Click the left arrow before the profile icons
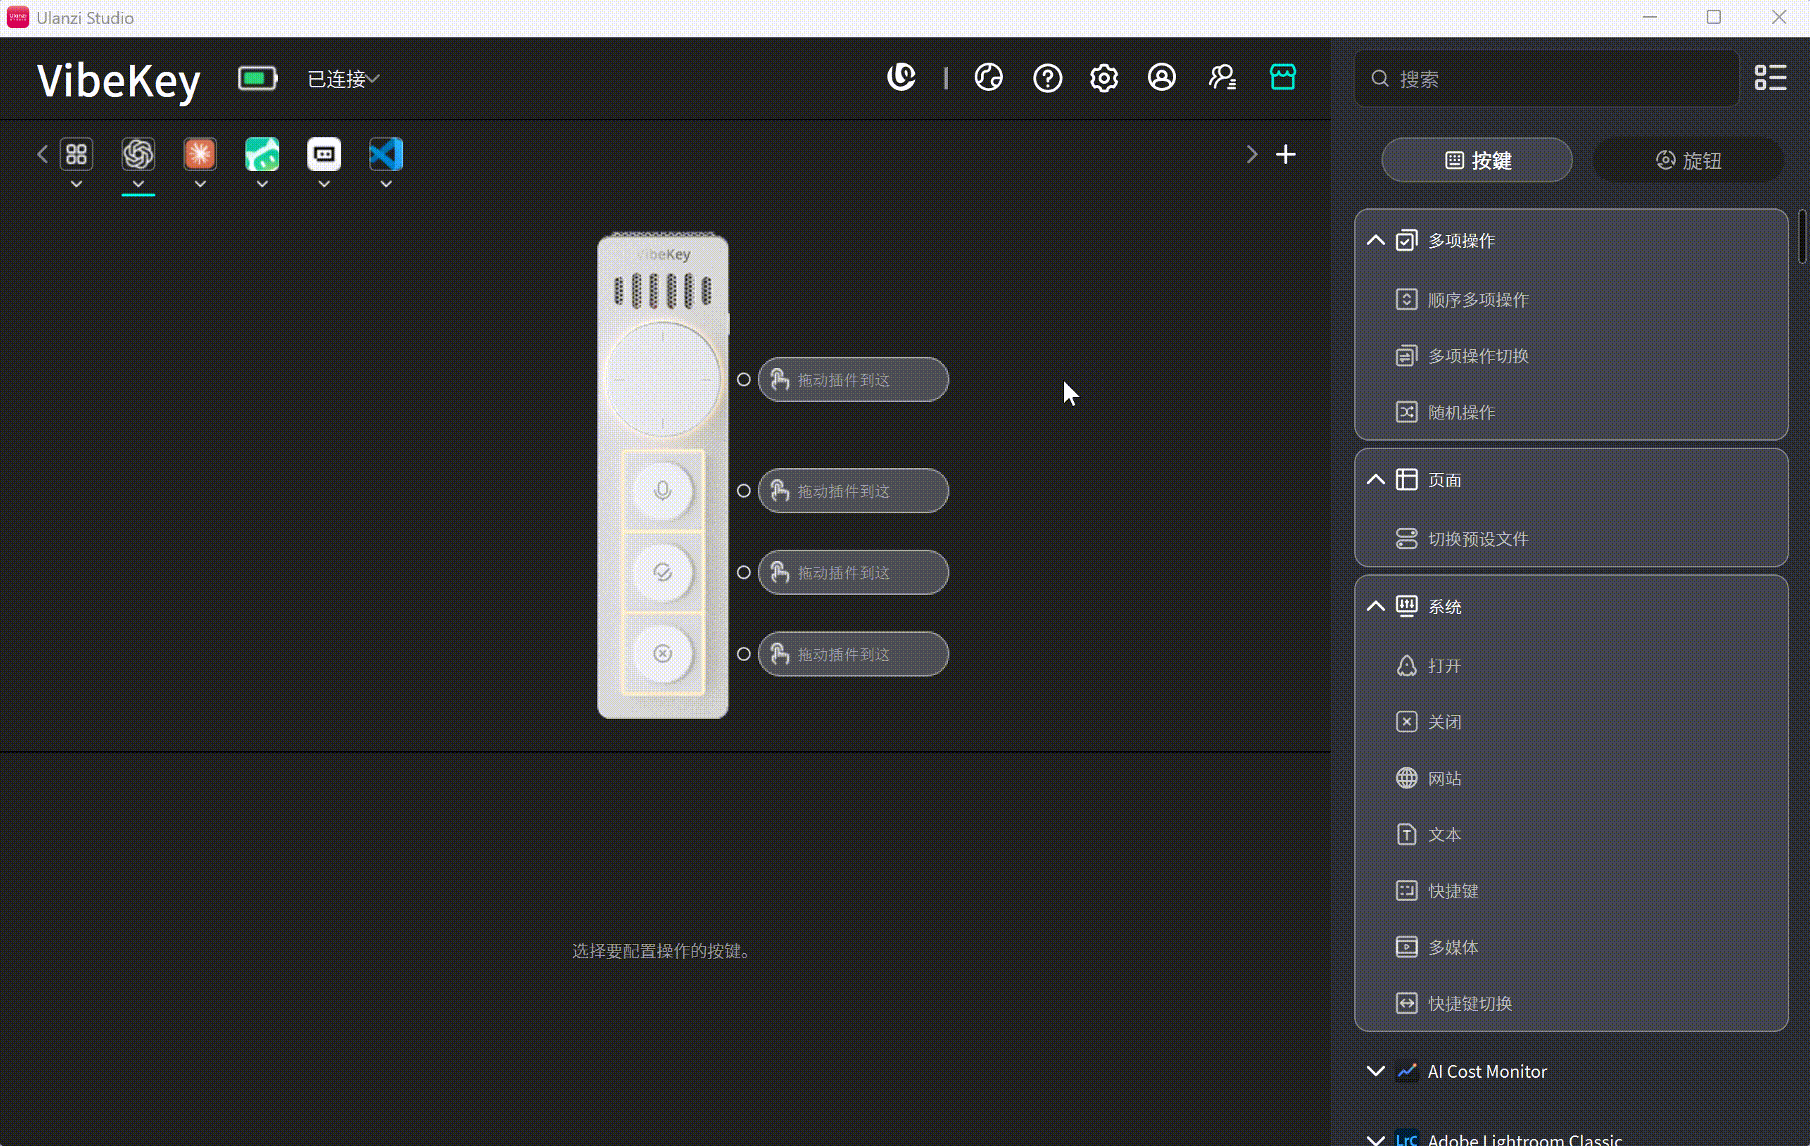Screen dimensions: 1810x1146 click(42, 154)
